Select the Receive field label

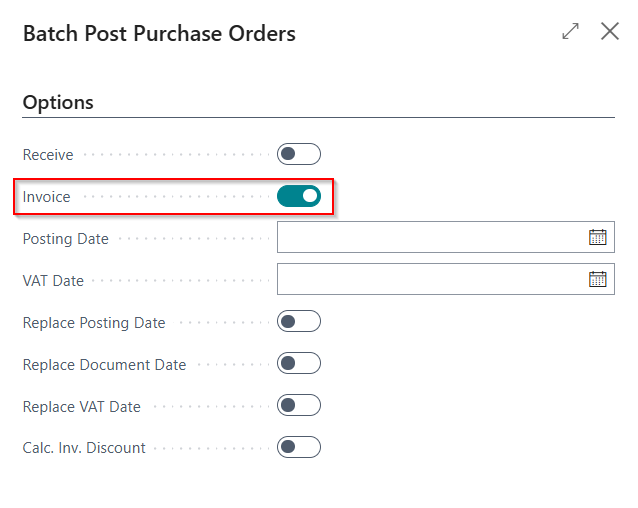48,155
